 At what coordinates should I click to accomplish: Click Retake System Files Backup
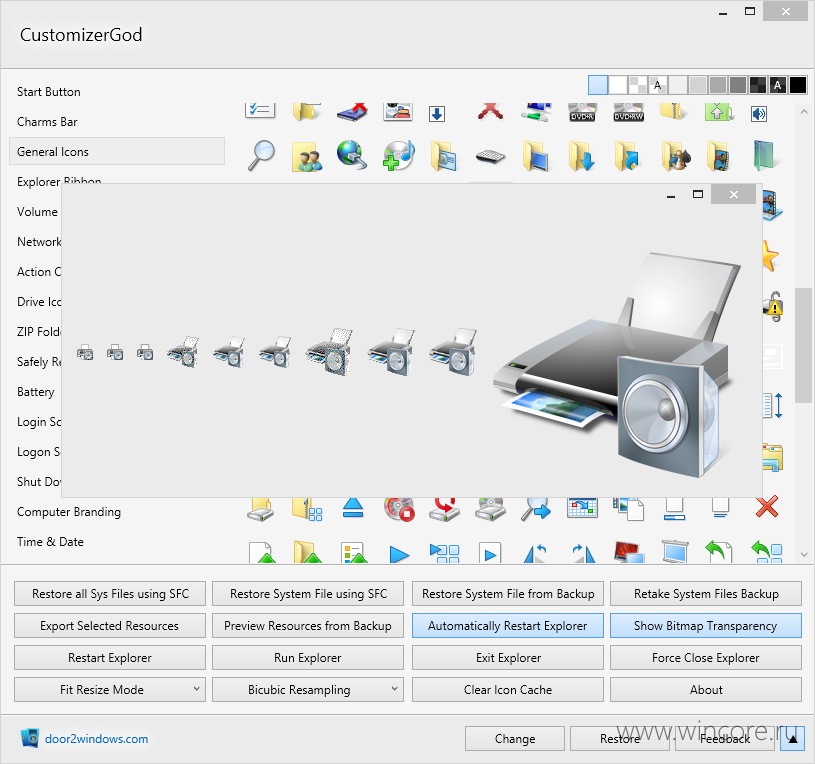(x=705, y=594)
